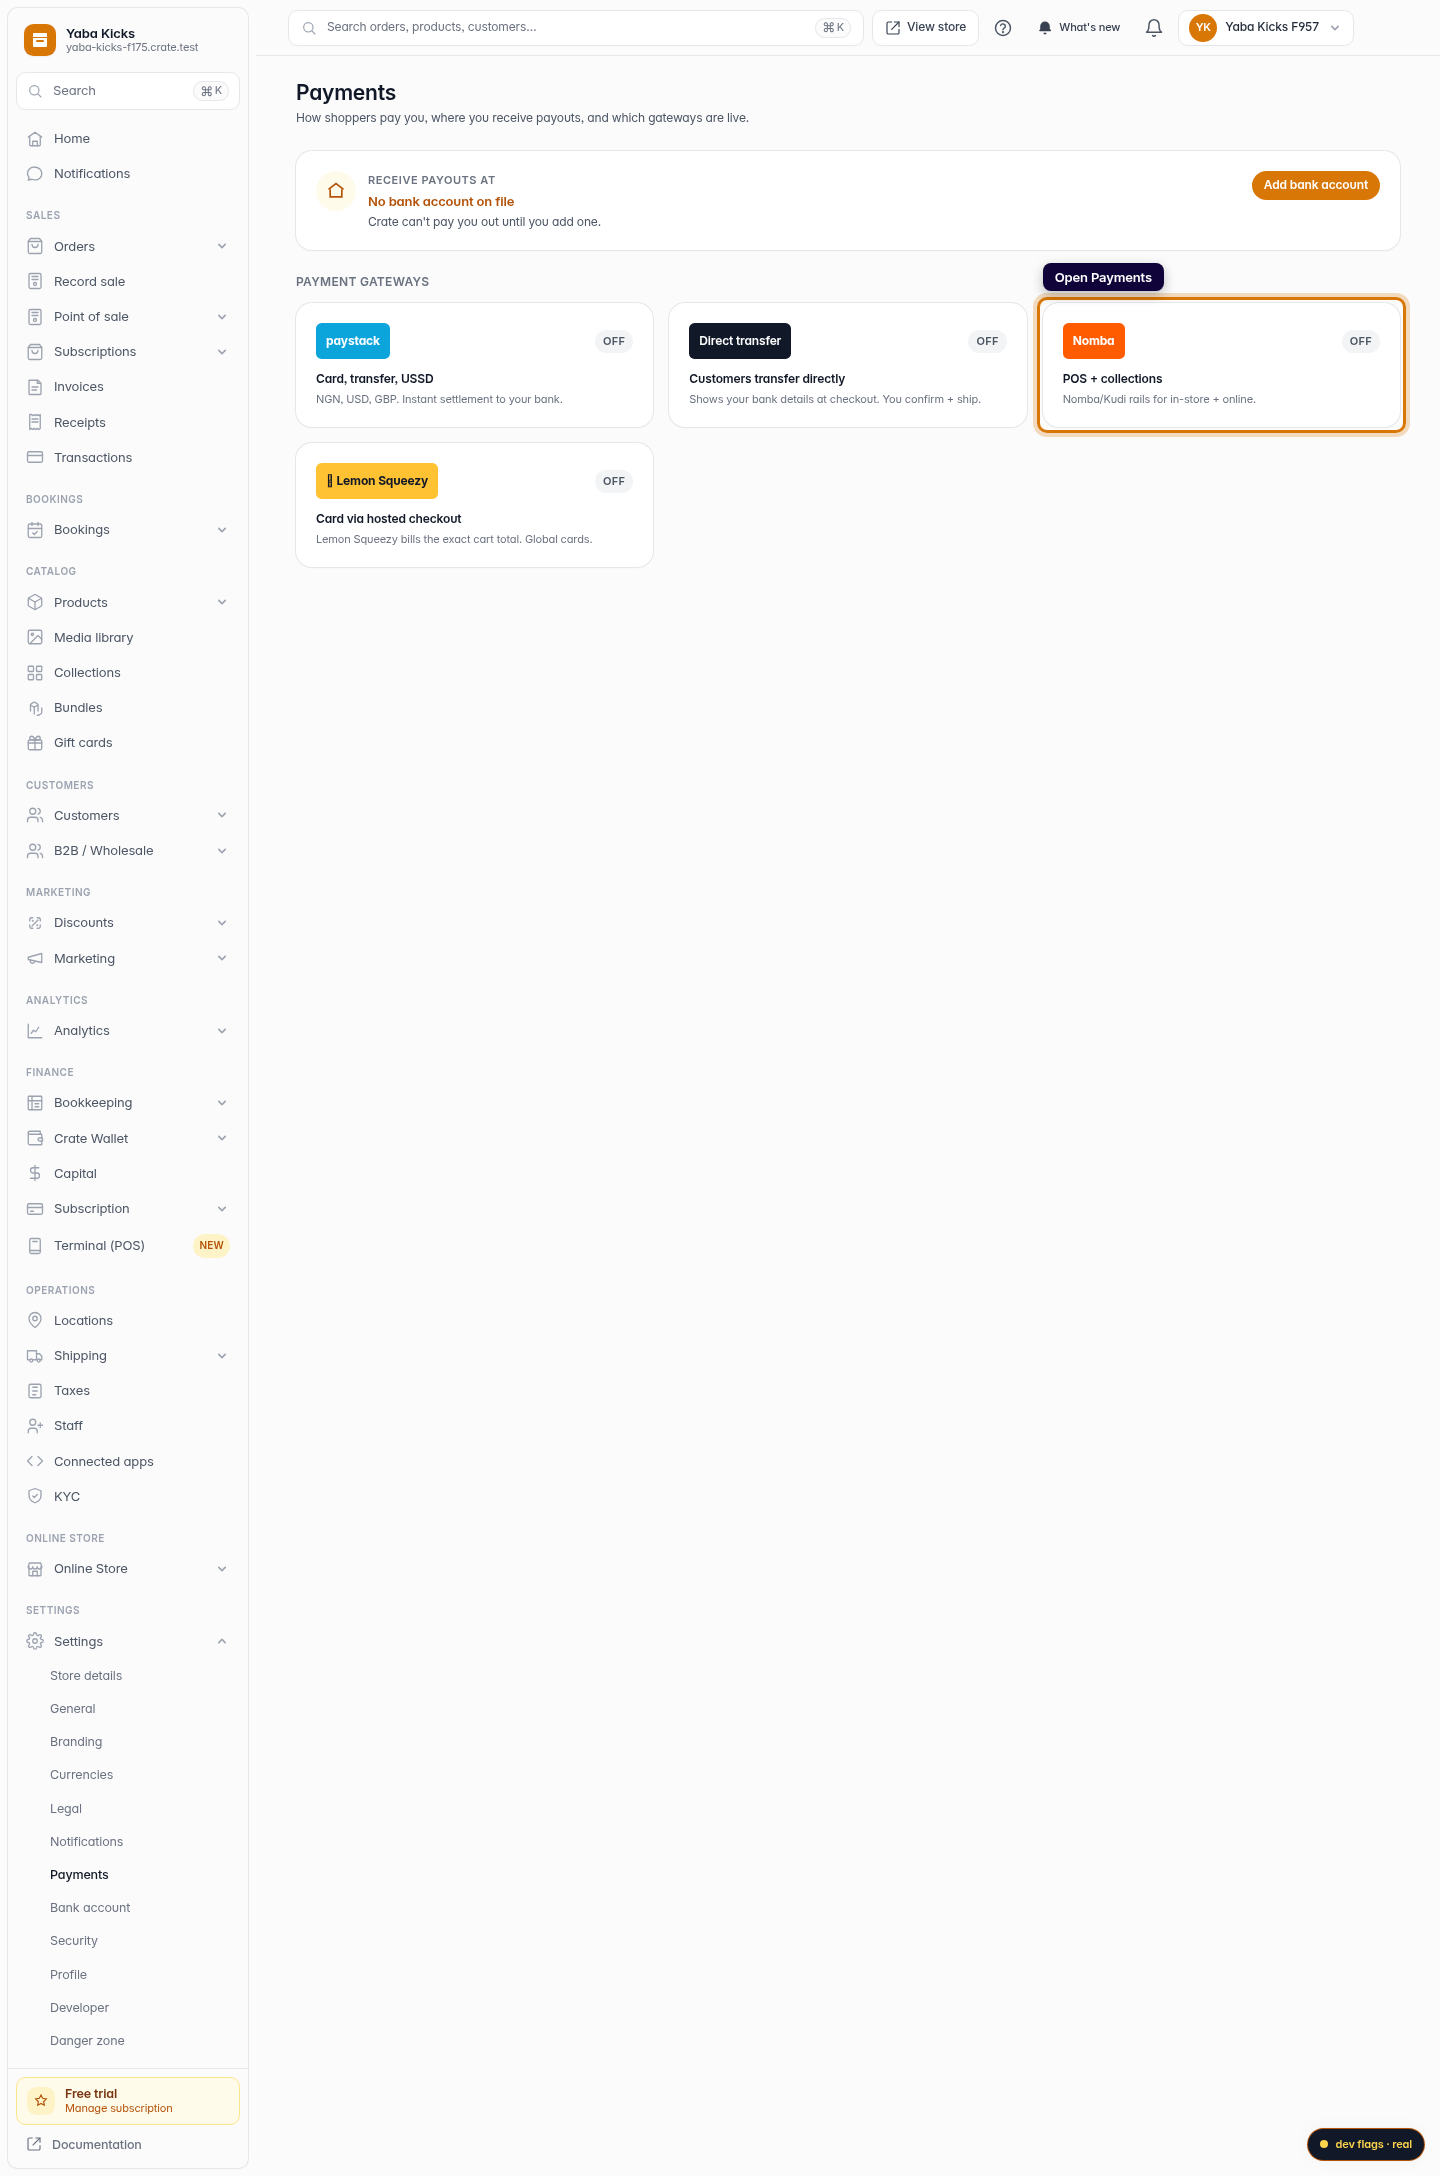Screen dimensions: 1440x2176
Task: Open Branding settings page
Action: click(76, 1742)
